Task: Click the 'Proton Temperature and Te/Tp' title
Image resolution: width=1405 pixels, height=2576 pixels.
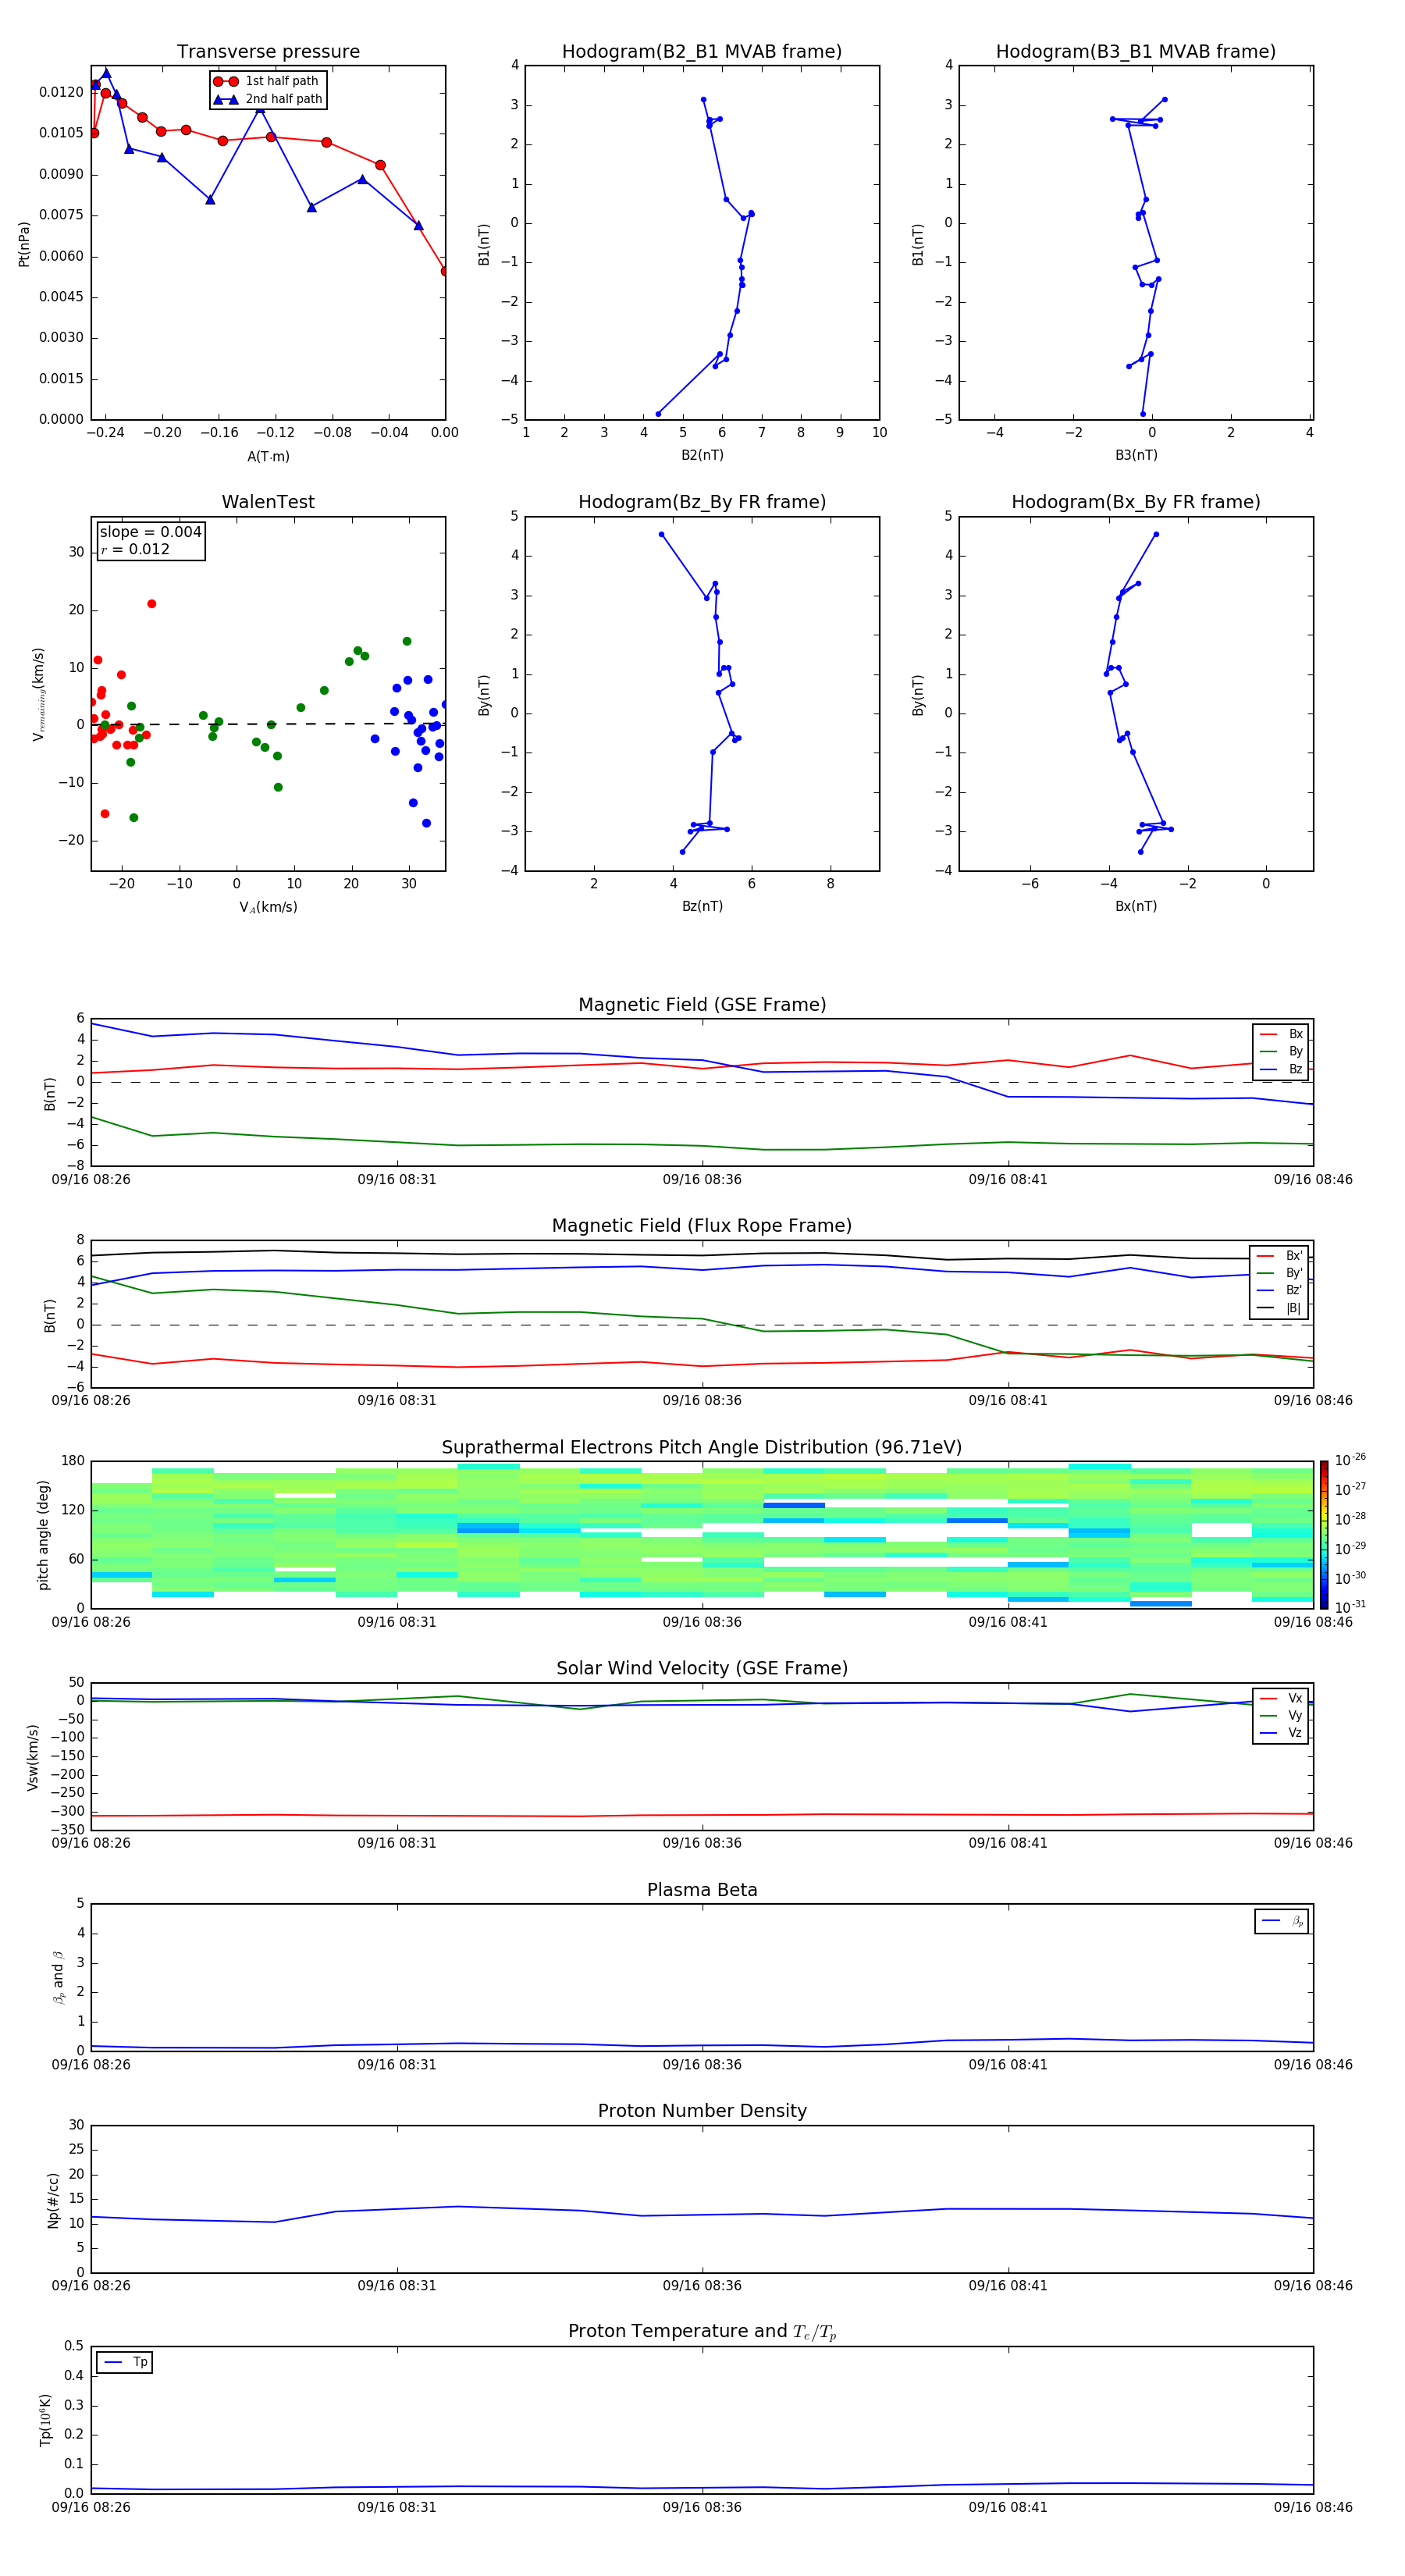Action: pos(702,2331)
